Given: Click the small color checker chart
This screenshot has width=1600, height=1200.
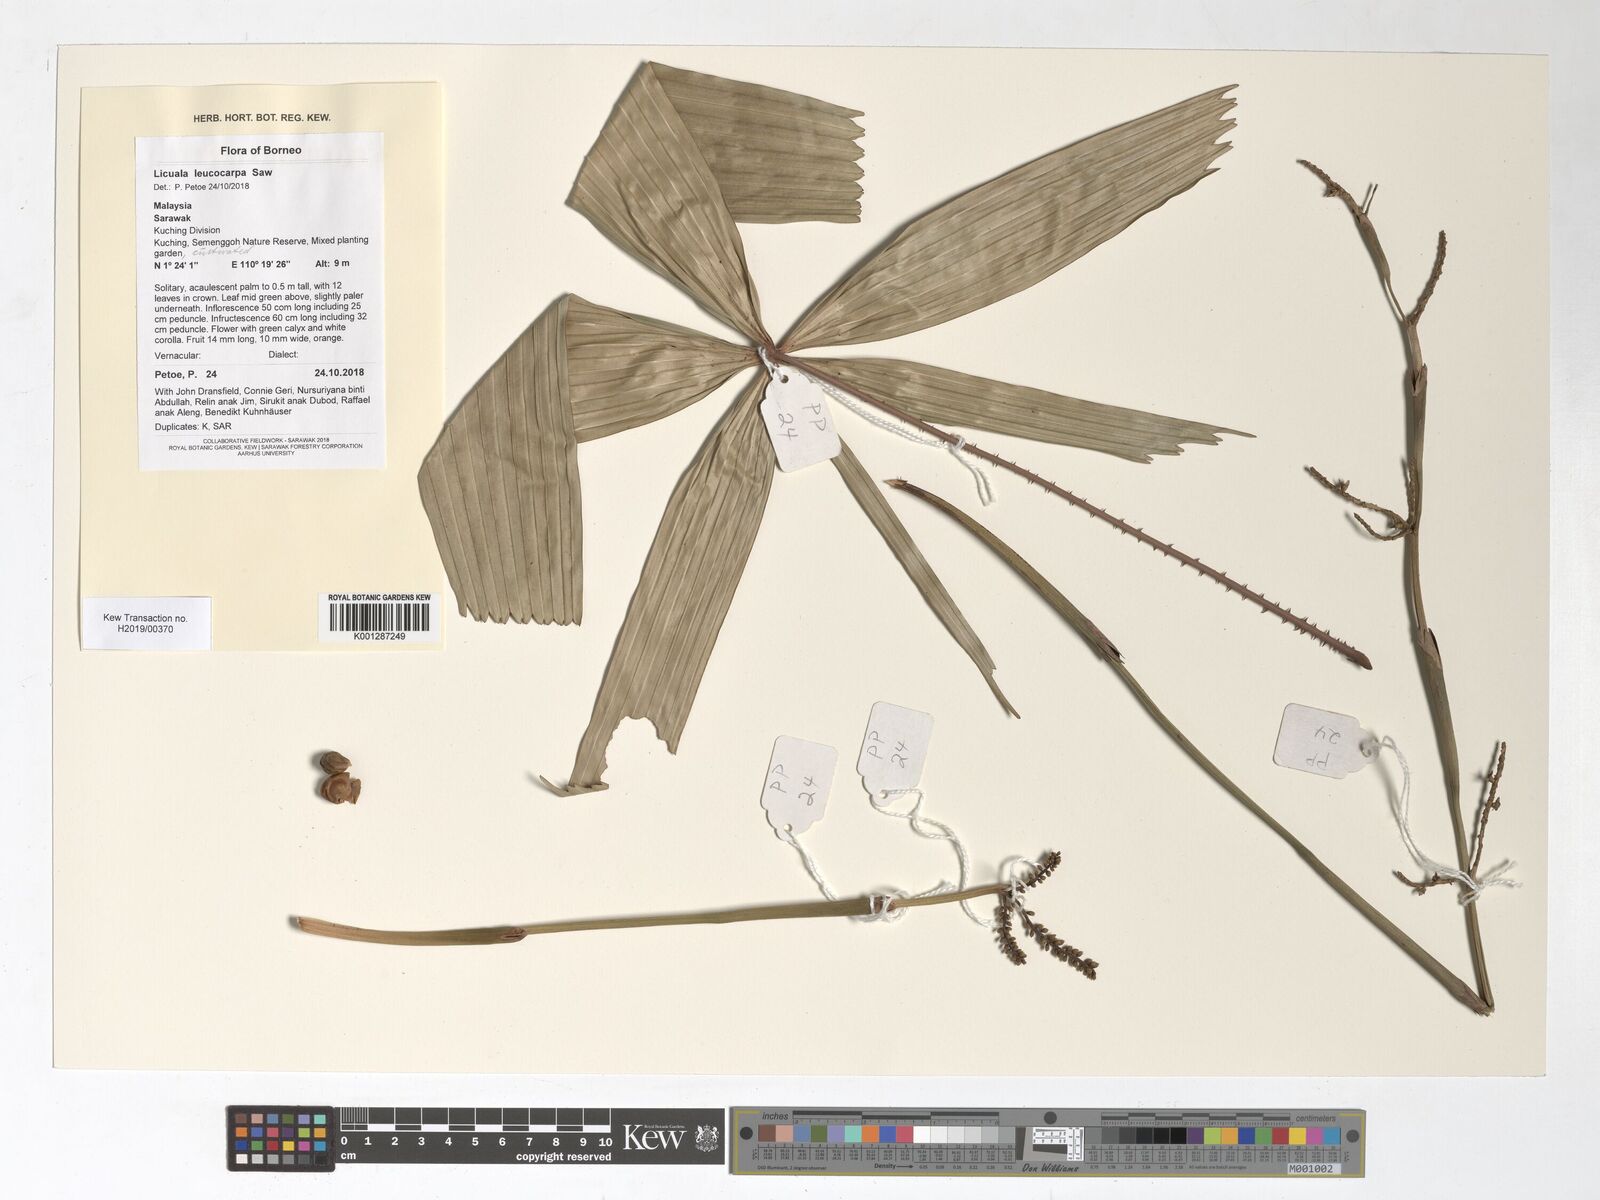Looking at the screenshot, I should click(x=280, y=1138).
